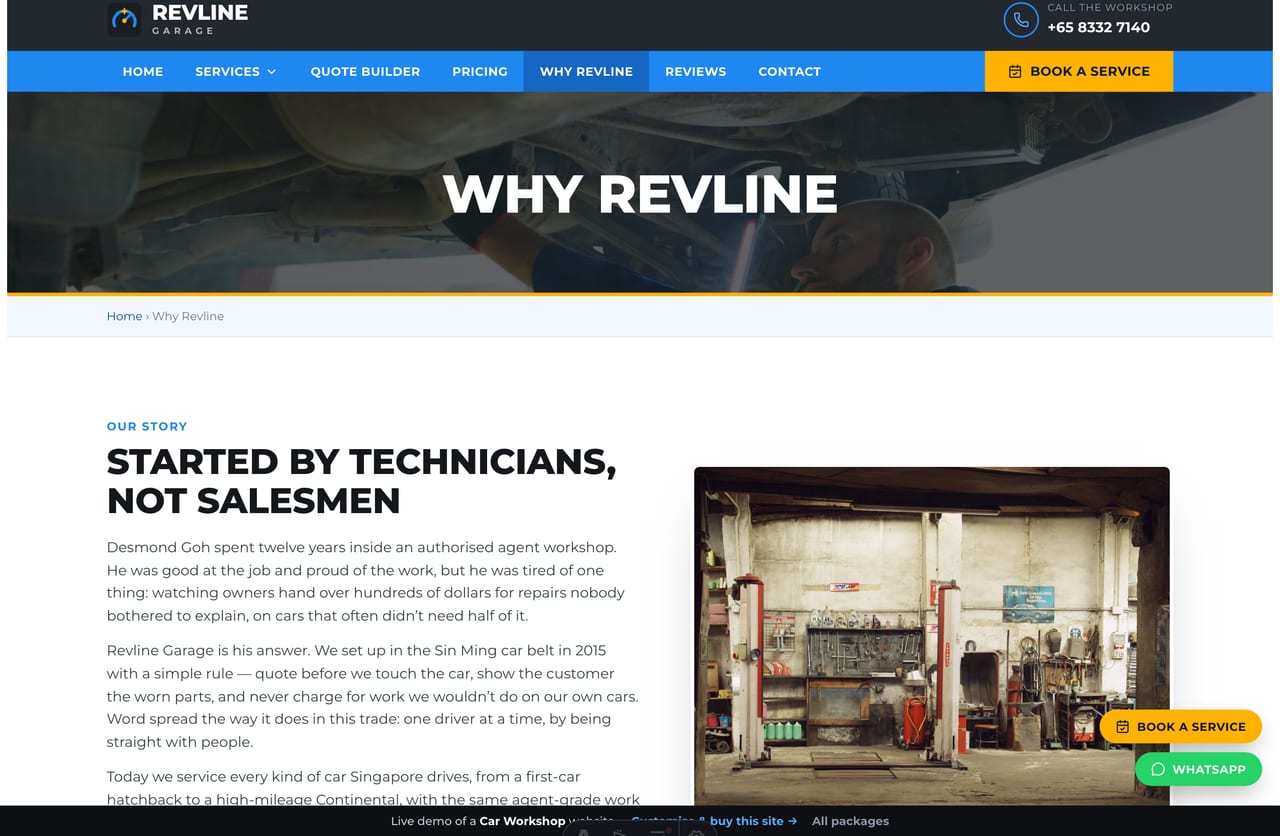Click the 'CALL THE WORKSHOP' label
The image size is (1280, 836).
(x=1110, y=7)
